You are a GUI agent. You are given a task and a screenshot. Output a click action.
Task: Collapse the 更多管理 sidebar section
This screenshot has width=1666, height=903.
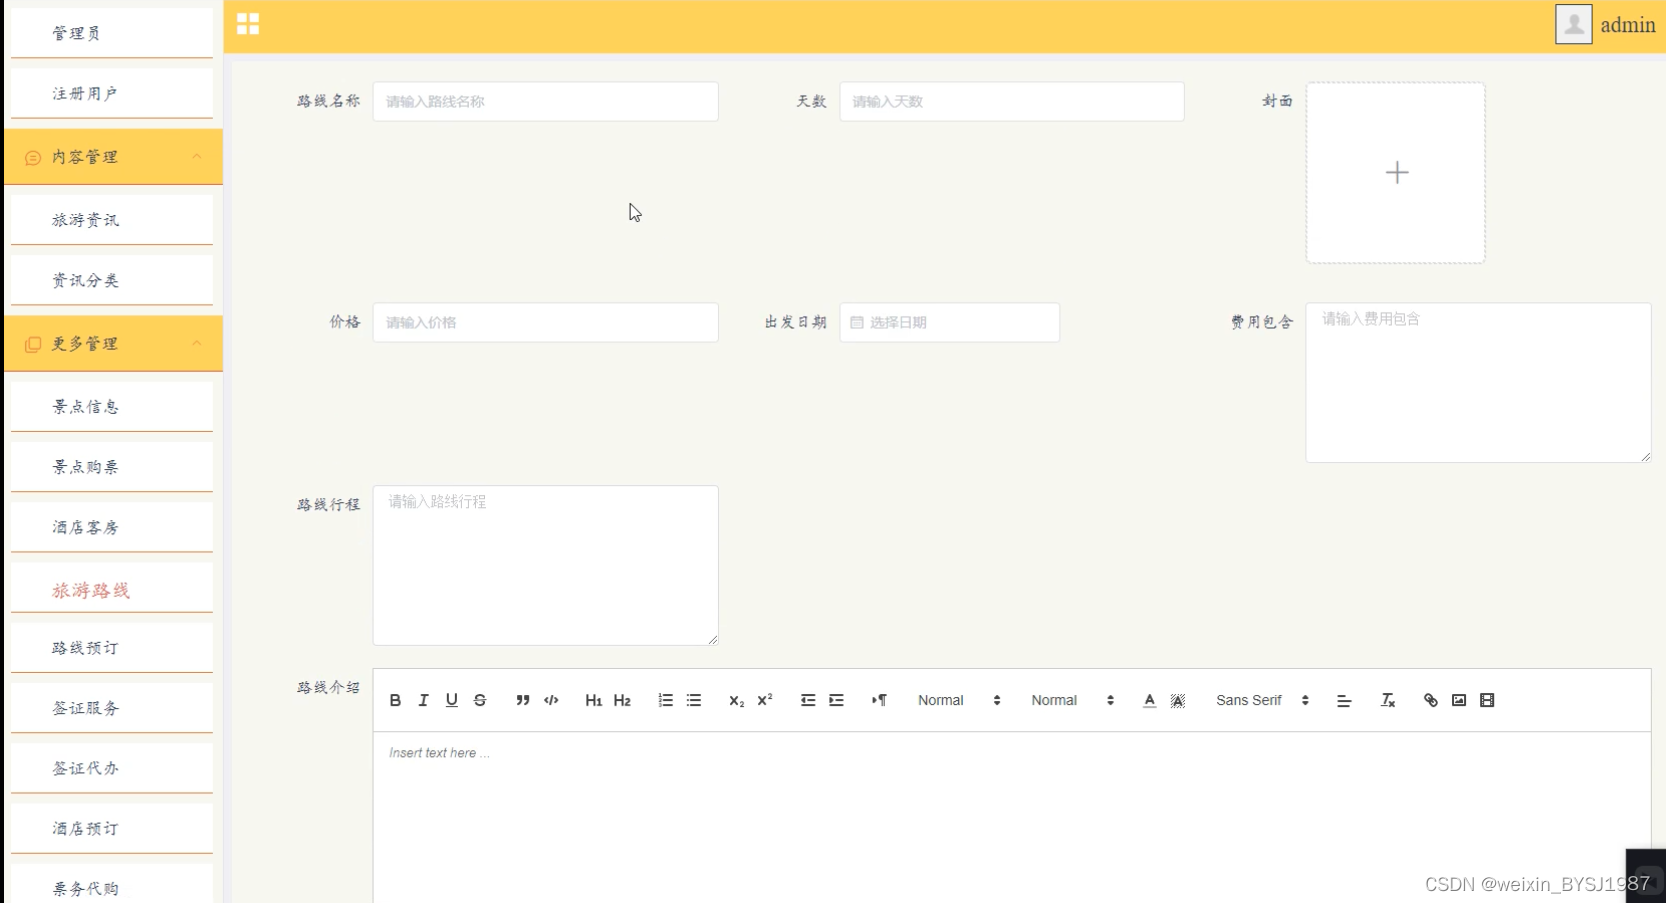[x=113, y=343]
